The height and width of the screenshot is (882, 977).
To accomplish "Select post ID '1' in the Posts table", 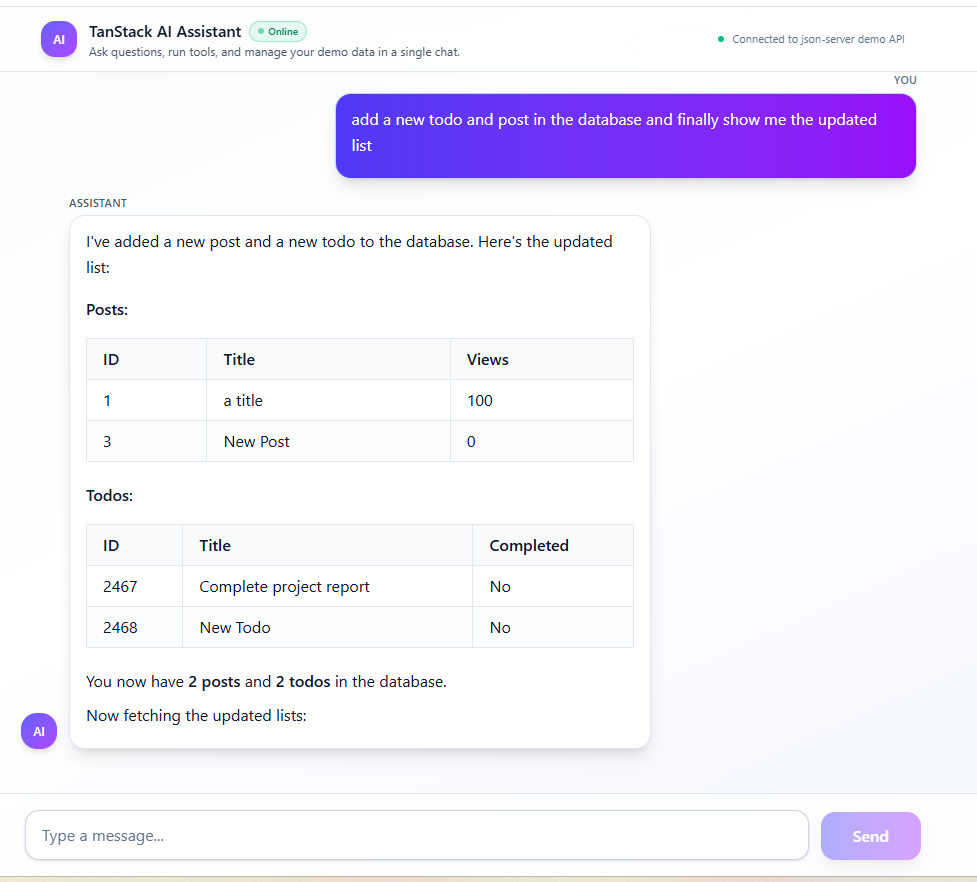I will click(x=107, y=400).
